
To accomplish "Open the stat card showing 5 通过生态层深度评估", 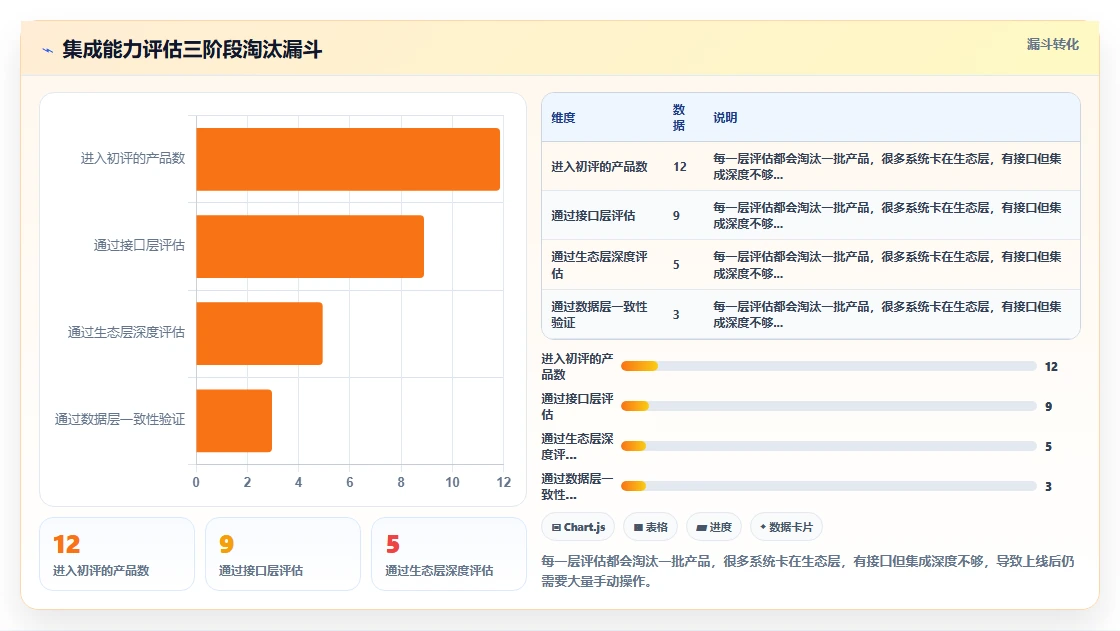I will pyautogui.click(x=449, y=555).
